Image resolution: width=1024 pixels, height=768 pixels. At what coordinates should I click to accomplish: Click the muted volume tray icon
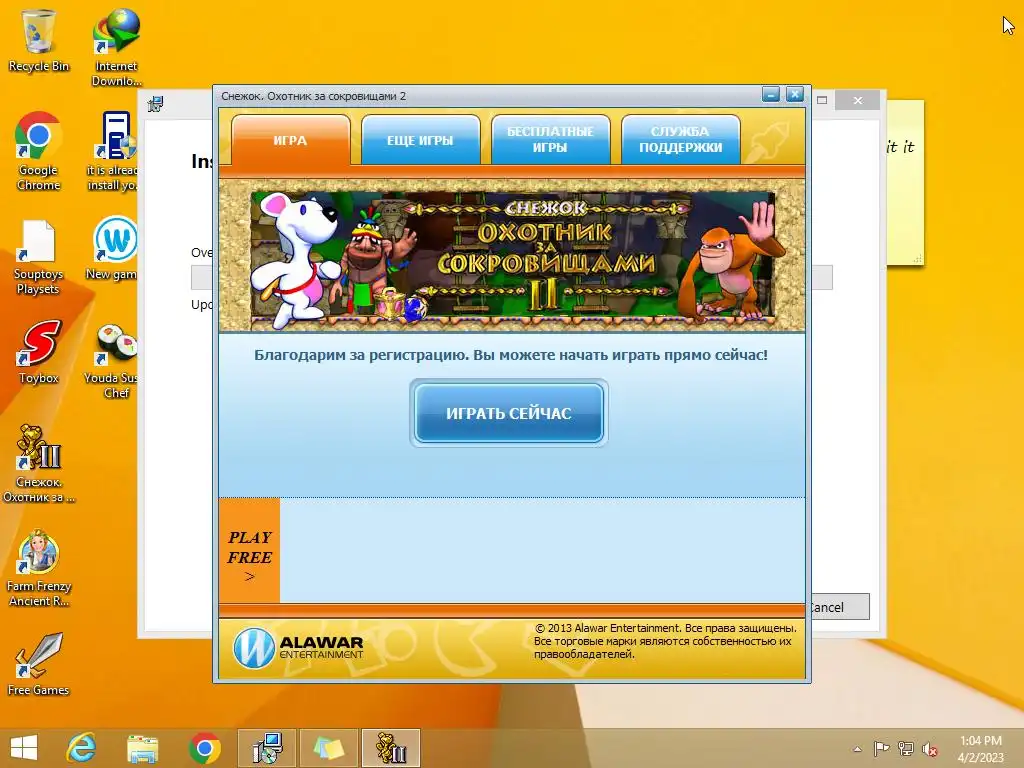[930, 749]
